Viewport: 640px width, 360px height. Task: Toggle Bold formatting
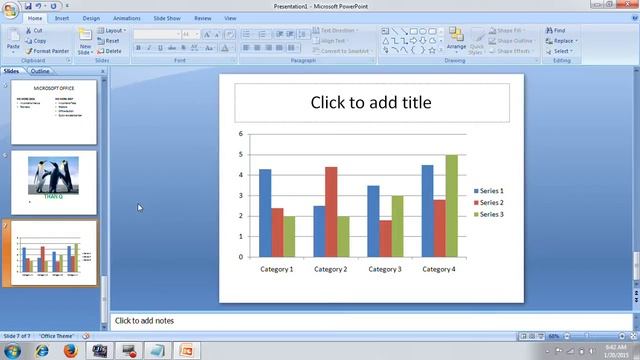pyautogui.click(x=138, y=48)
